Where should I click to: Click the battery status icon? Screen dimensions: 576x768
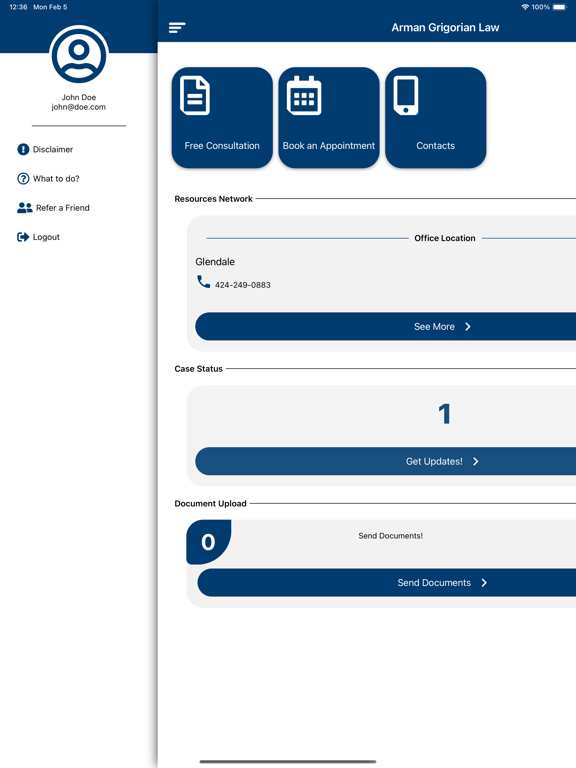click(560, 7)
